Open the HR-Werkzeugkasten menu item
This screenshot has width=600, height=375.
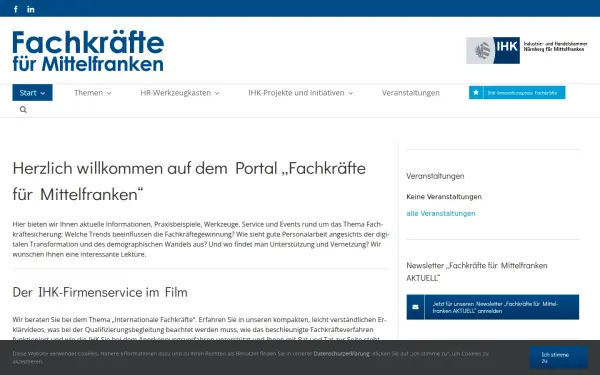180,93
